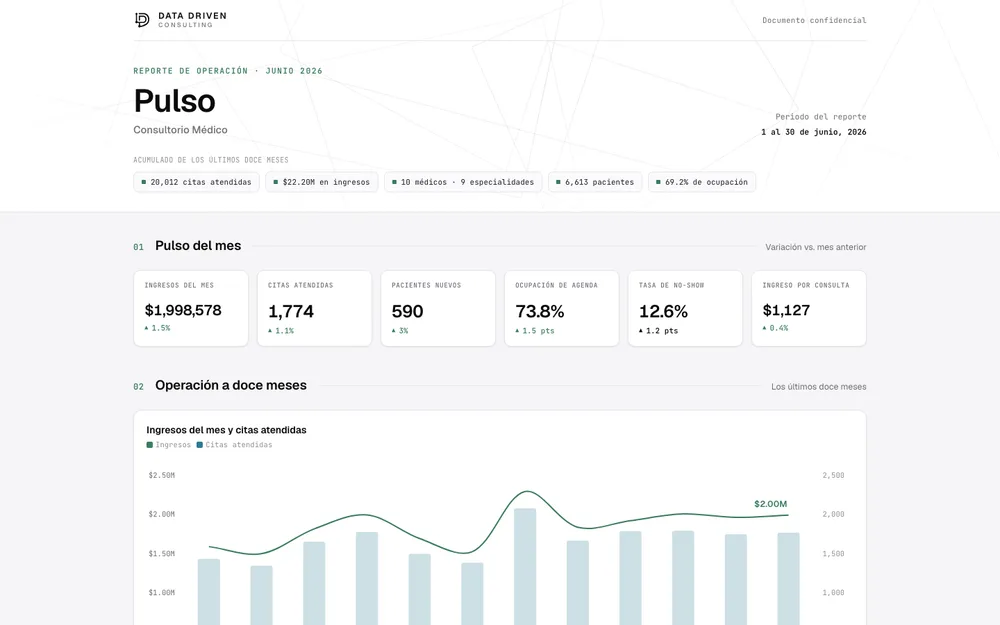Viewport: 1000px width, 625px height.
Task: Click the '12.6%' no-show rate value
Action: [663, 311]
